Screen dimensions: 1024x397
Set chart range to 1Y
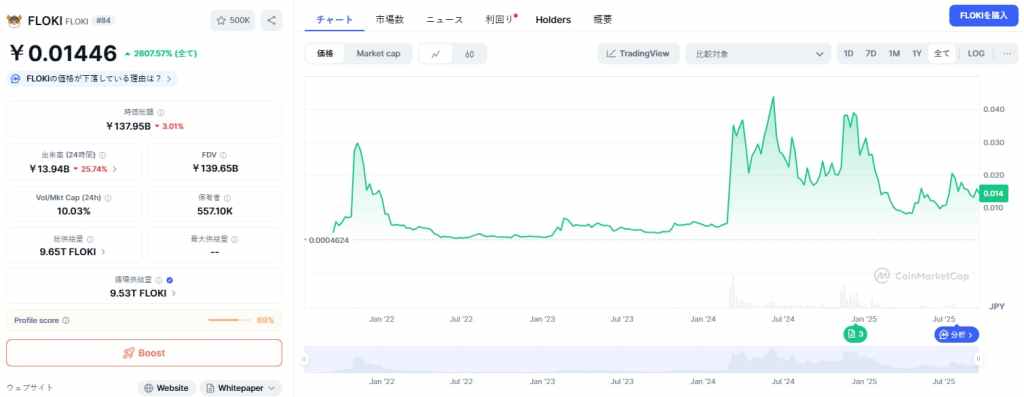(917, 54)
